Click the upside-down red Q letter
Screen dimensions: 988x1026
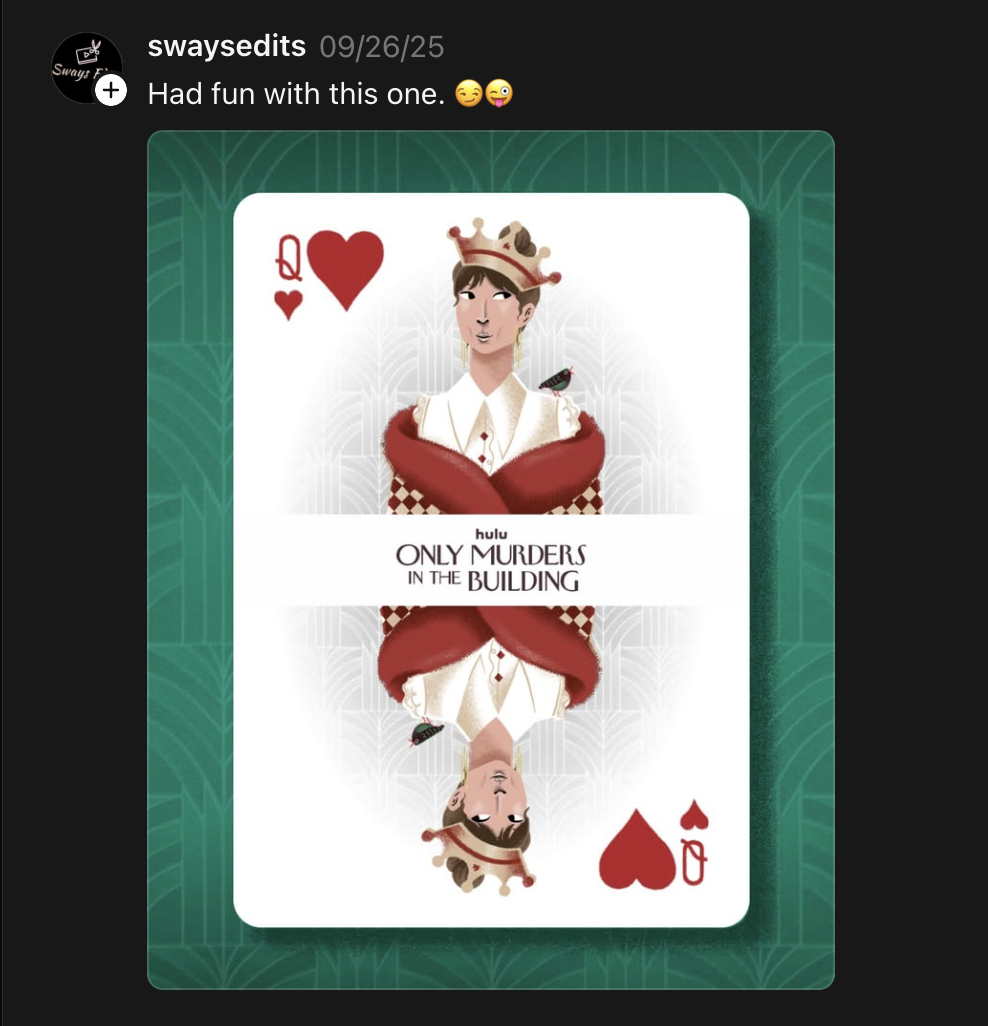[694, 862]
